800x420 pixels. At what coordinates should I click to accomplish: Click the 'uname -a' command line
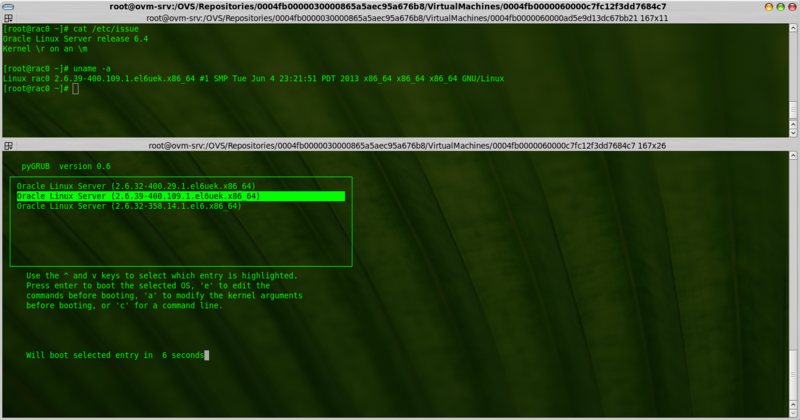pos(57,68)
